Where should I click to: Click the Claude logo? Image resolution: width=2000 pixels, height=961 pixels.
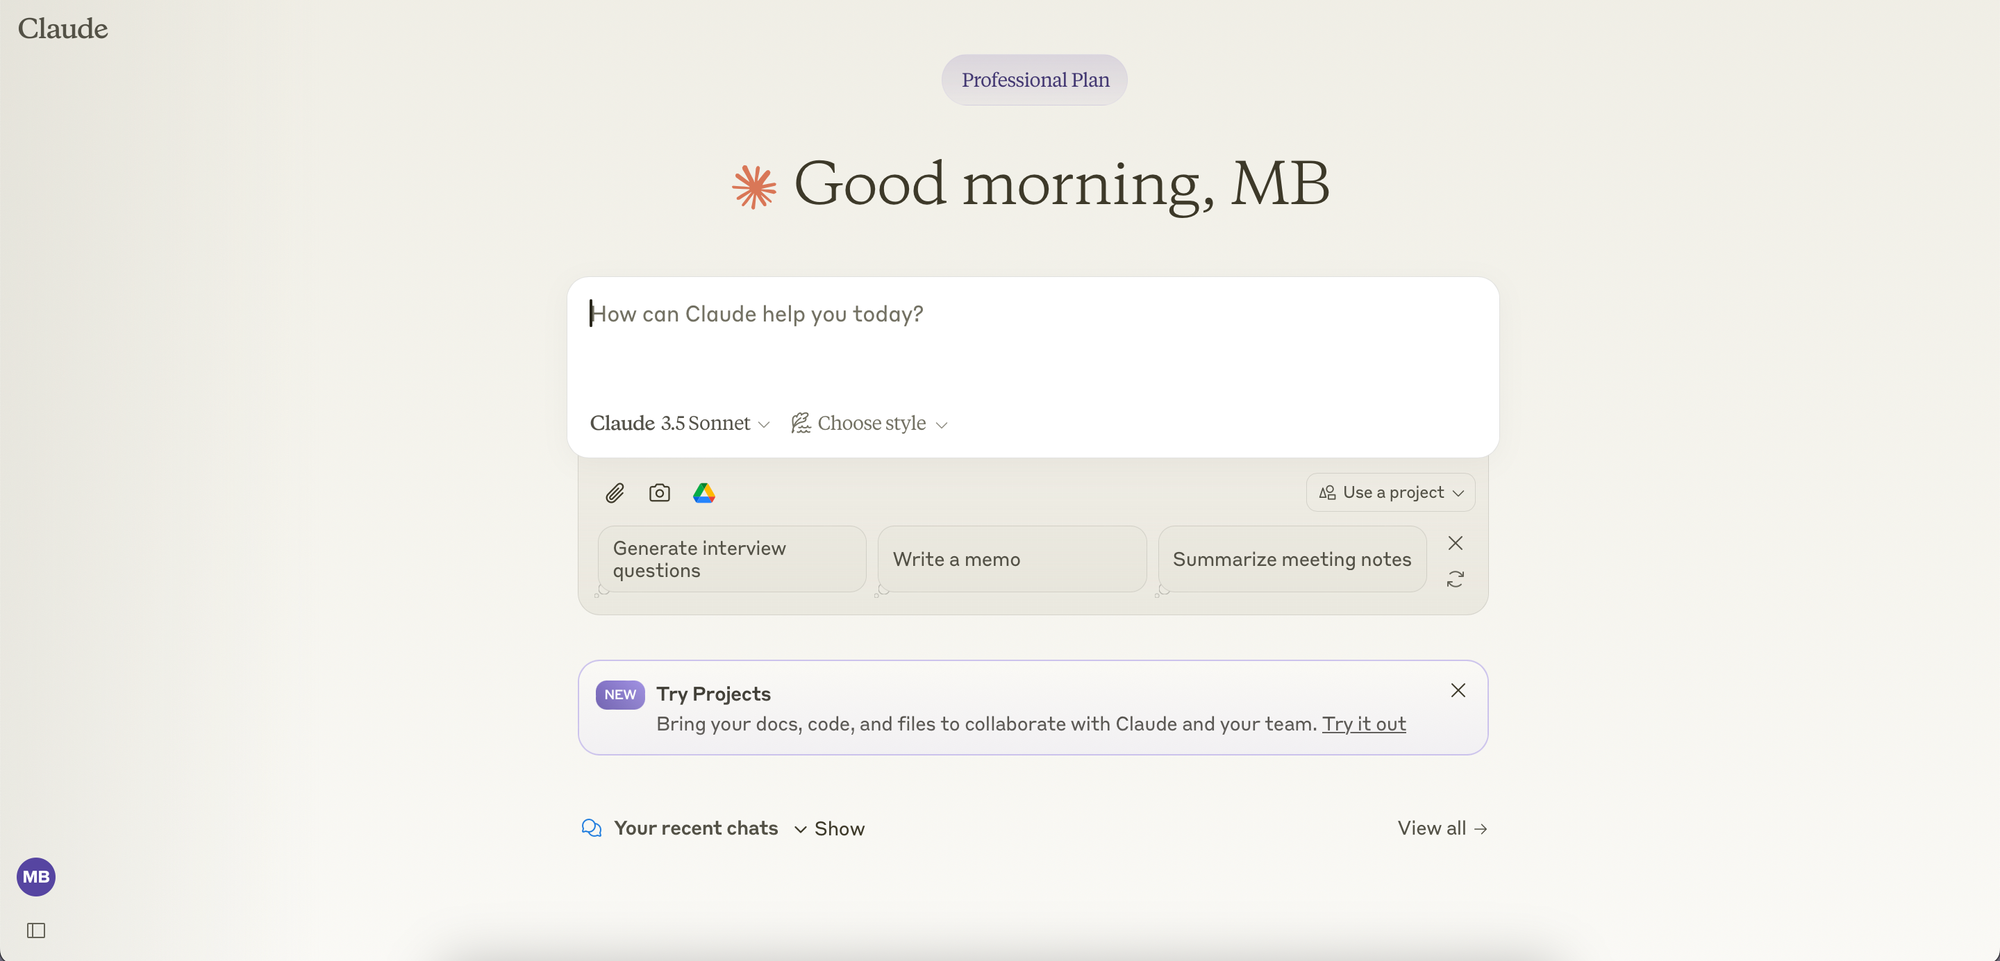pos(62,29)
